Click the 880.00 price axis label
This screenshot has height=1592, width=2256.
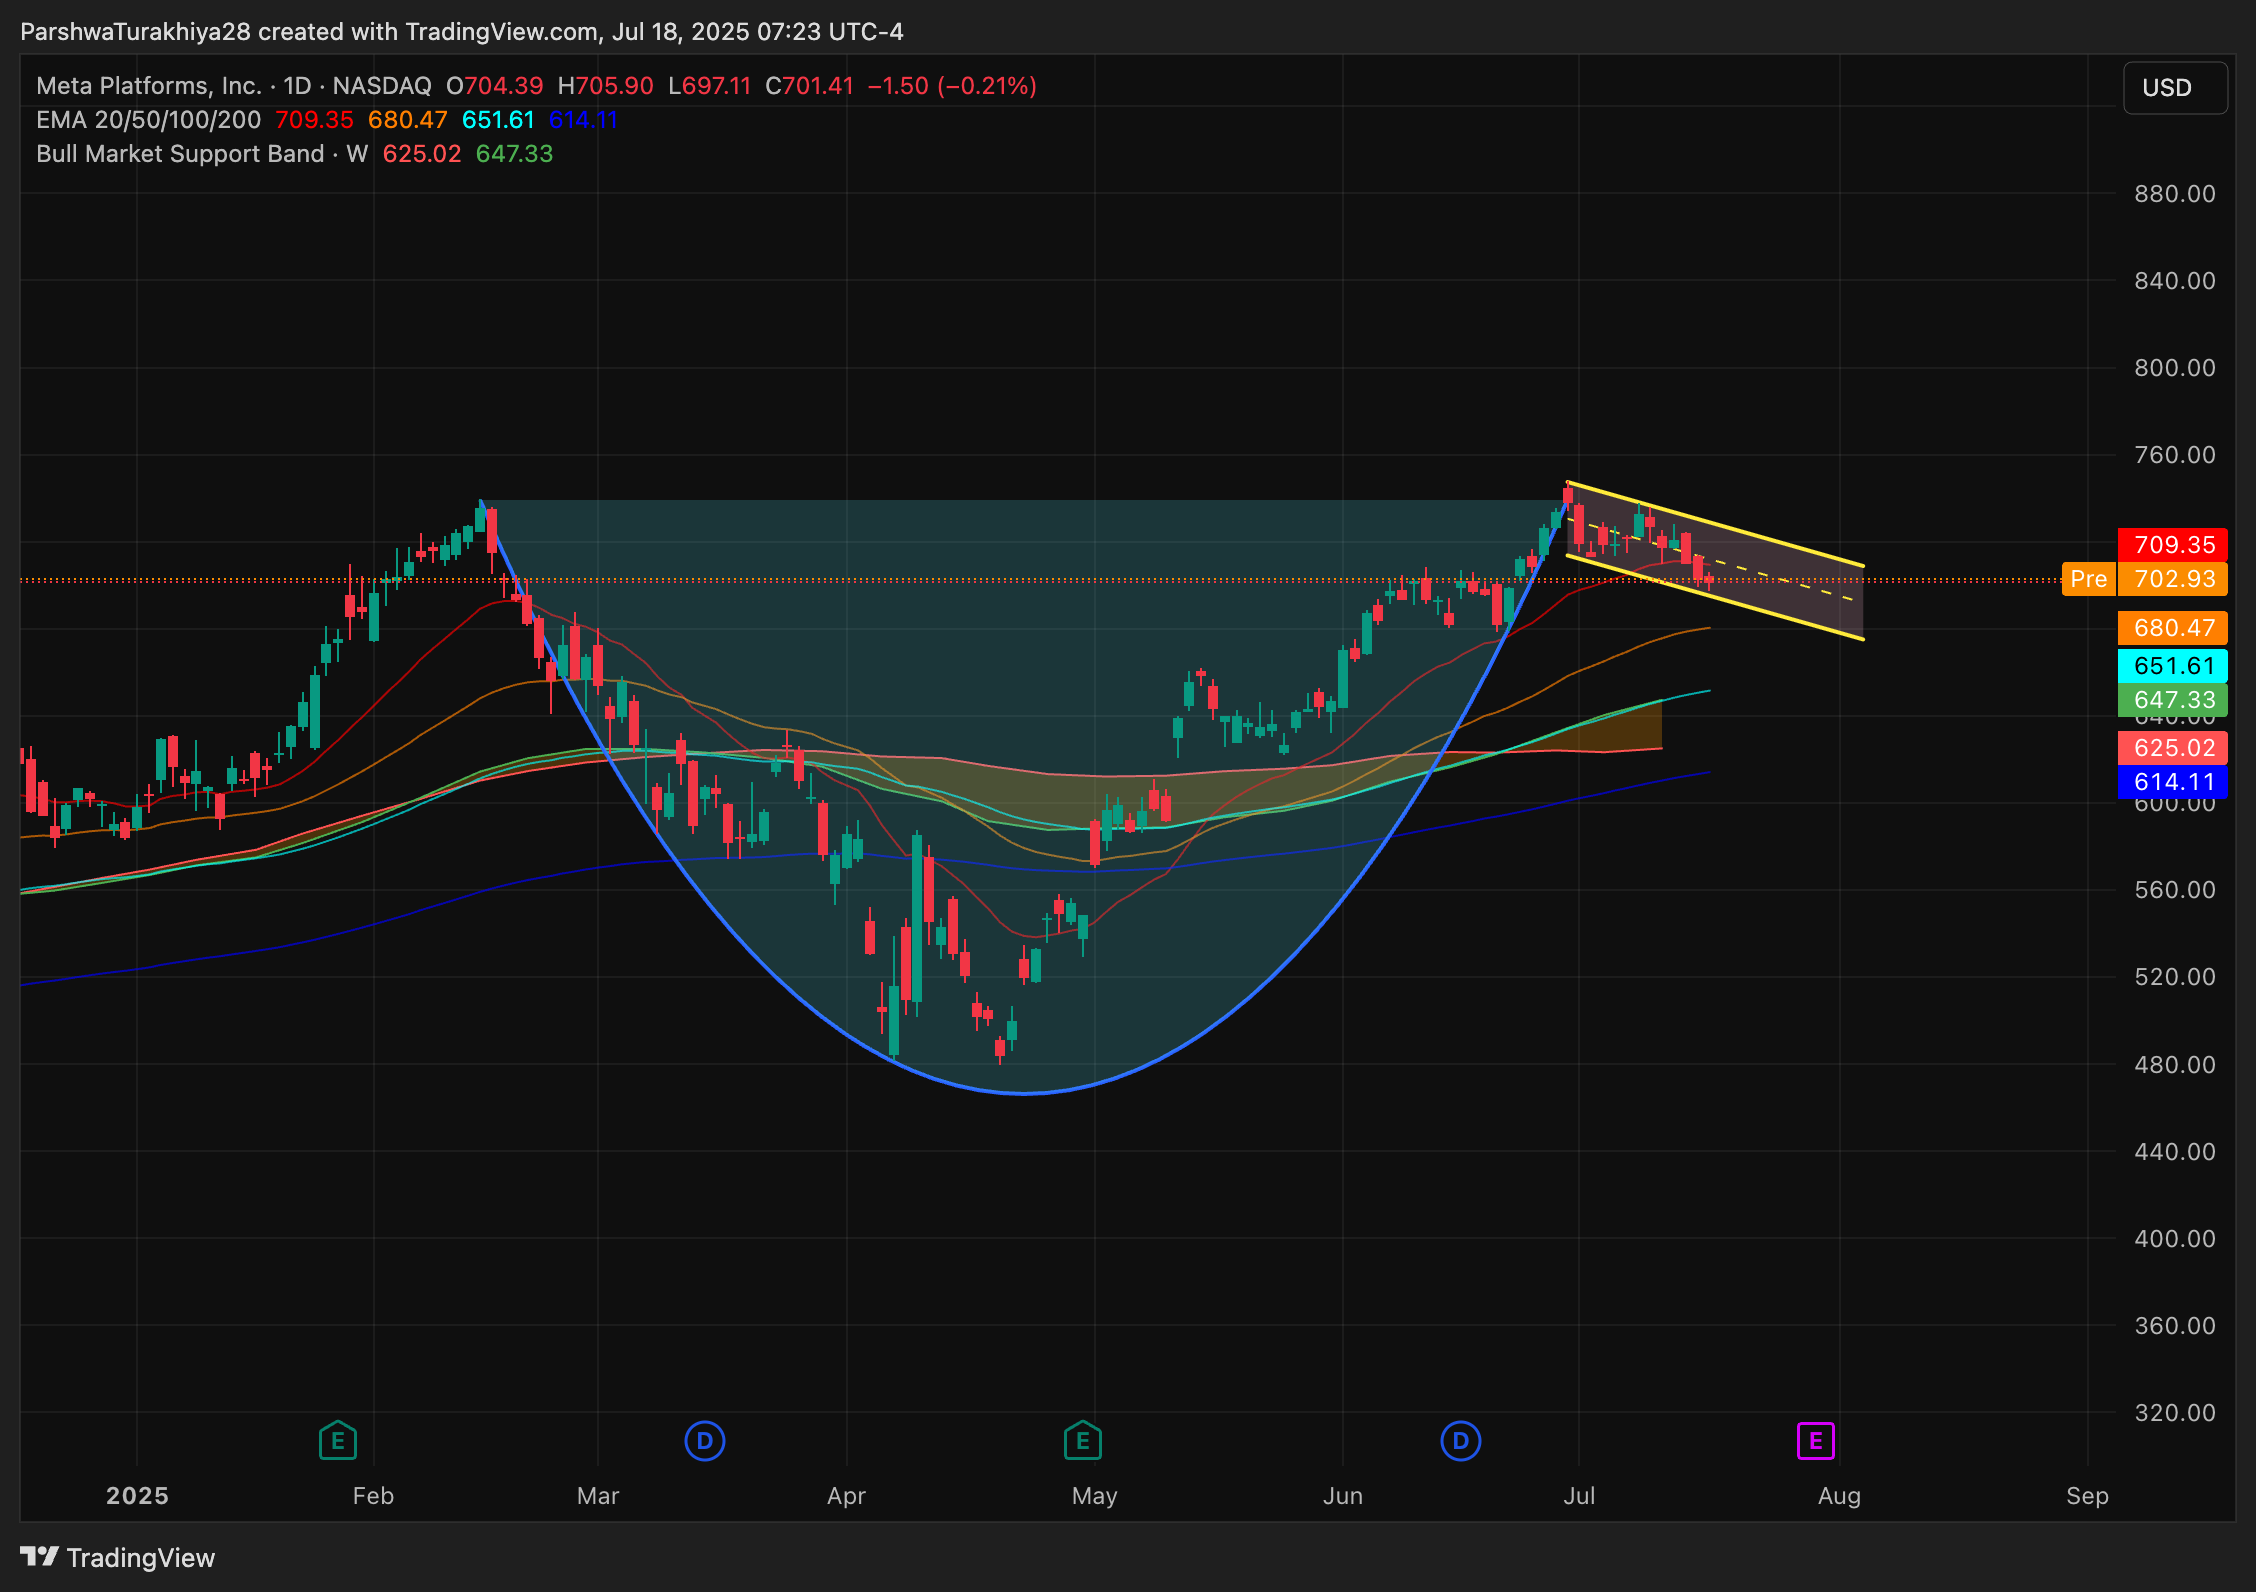(2175, 194)
